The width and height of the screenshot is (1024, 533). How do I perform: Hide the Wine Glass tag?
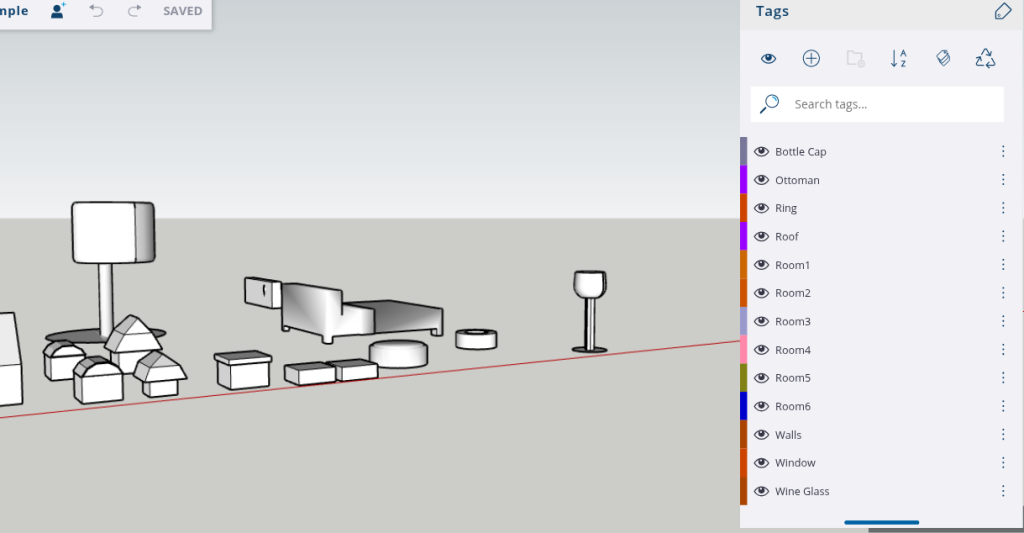pyautogui.click(x=761, y=492)
